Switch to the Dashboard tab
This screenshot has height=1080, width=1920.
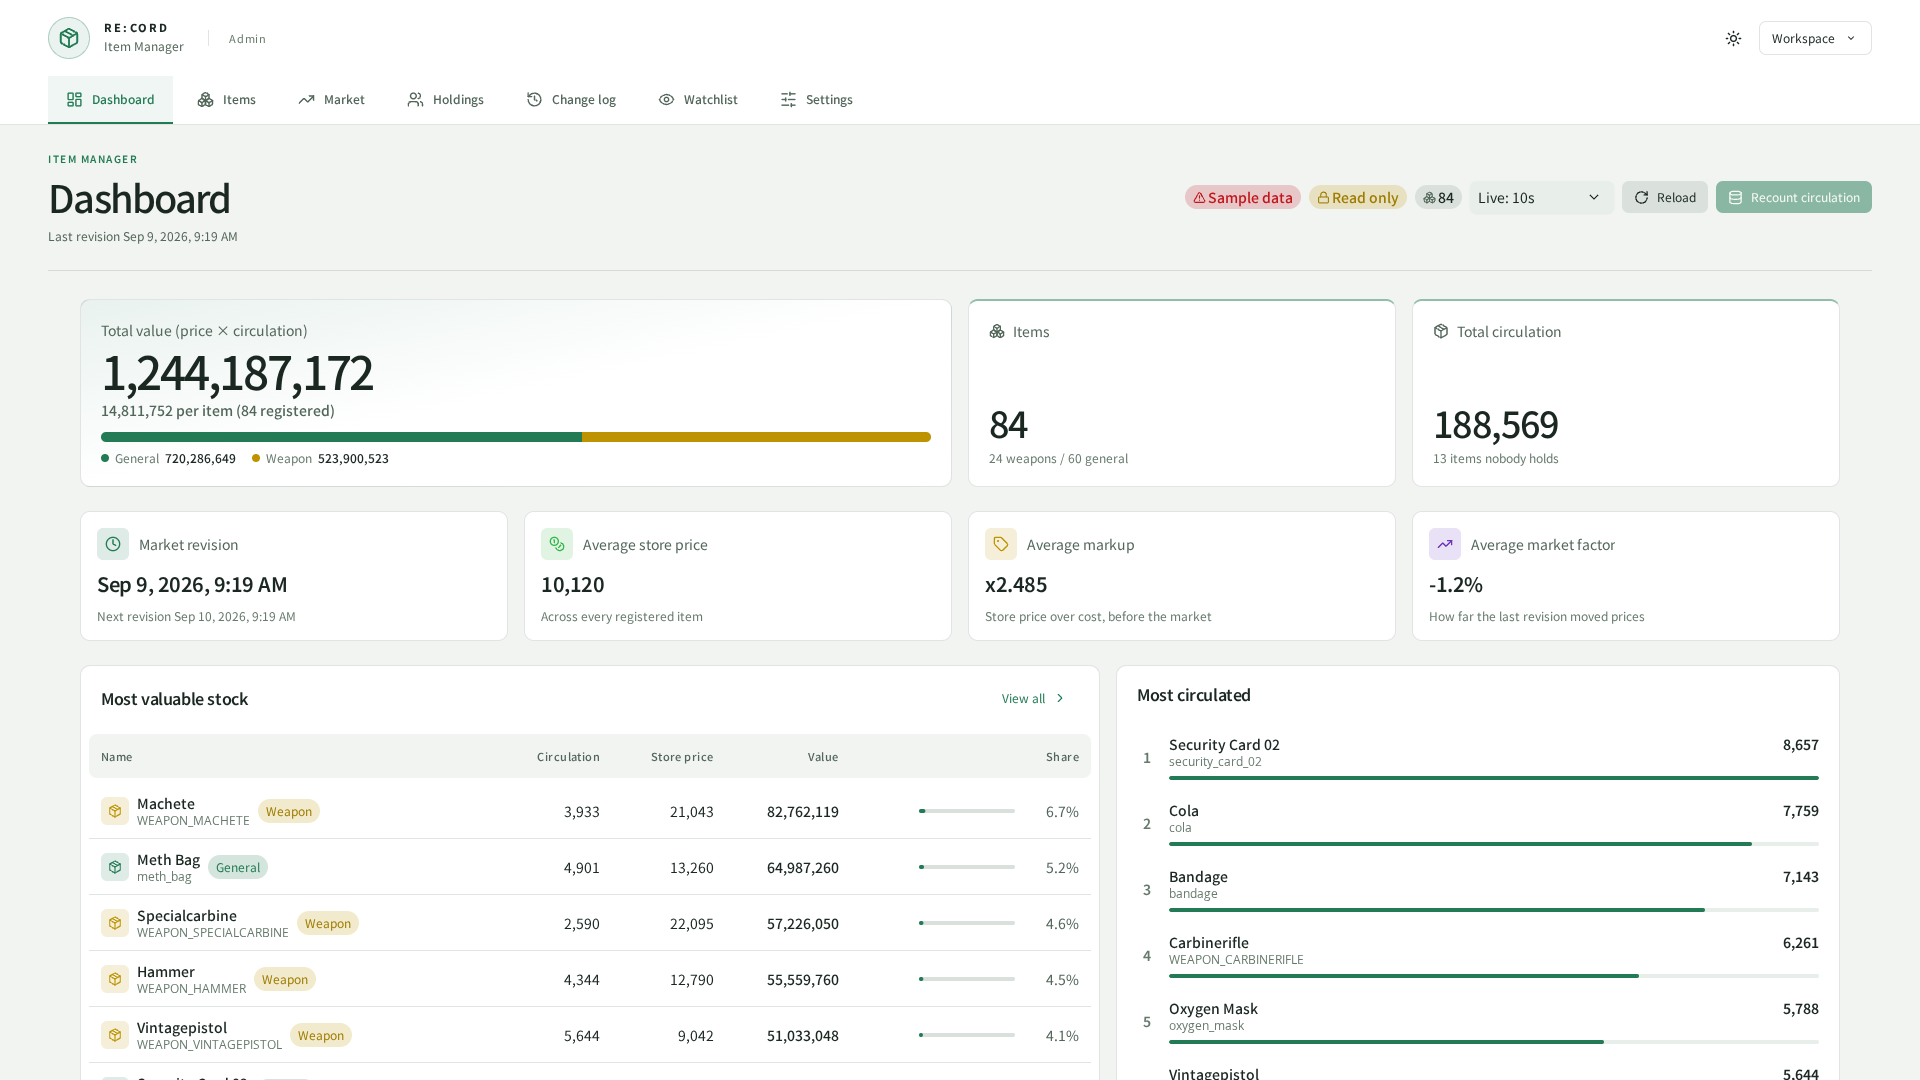(110, 100)
